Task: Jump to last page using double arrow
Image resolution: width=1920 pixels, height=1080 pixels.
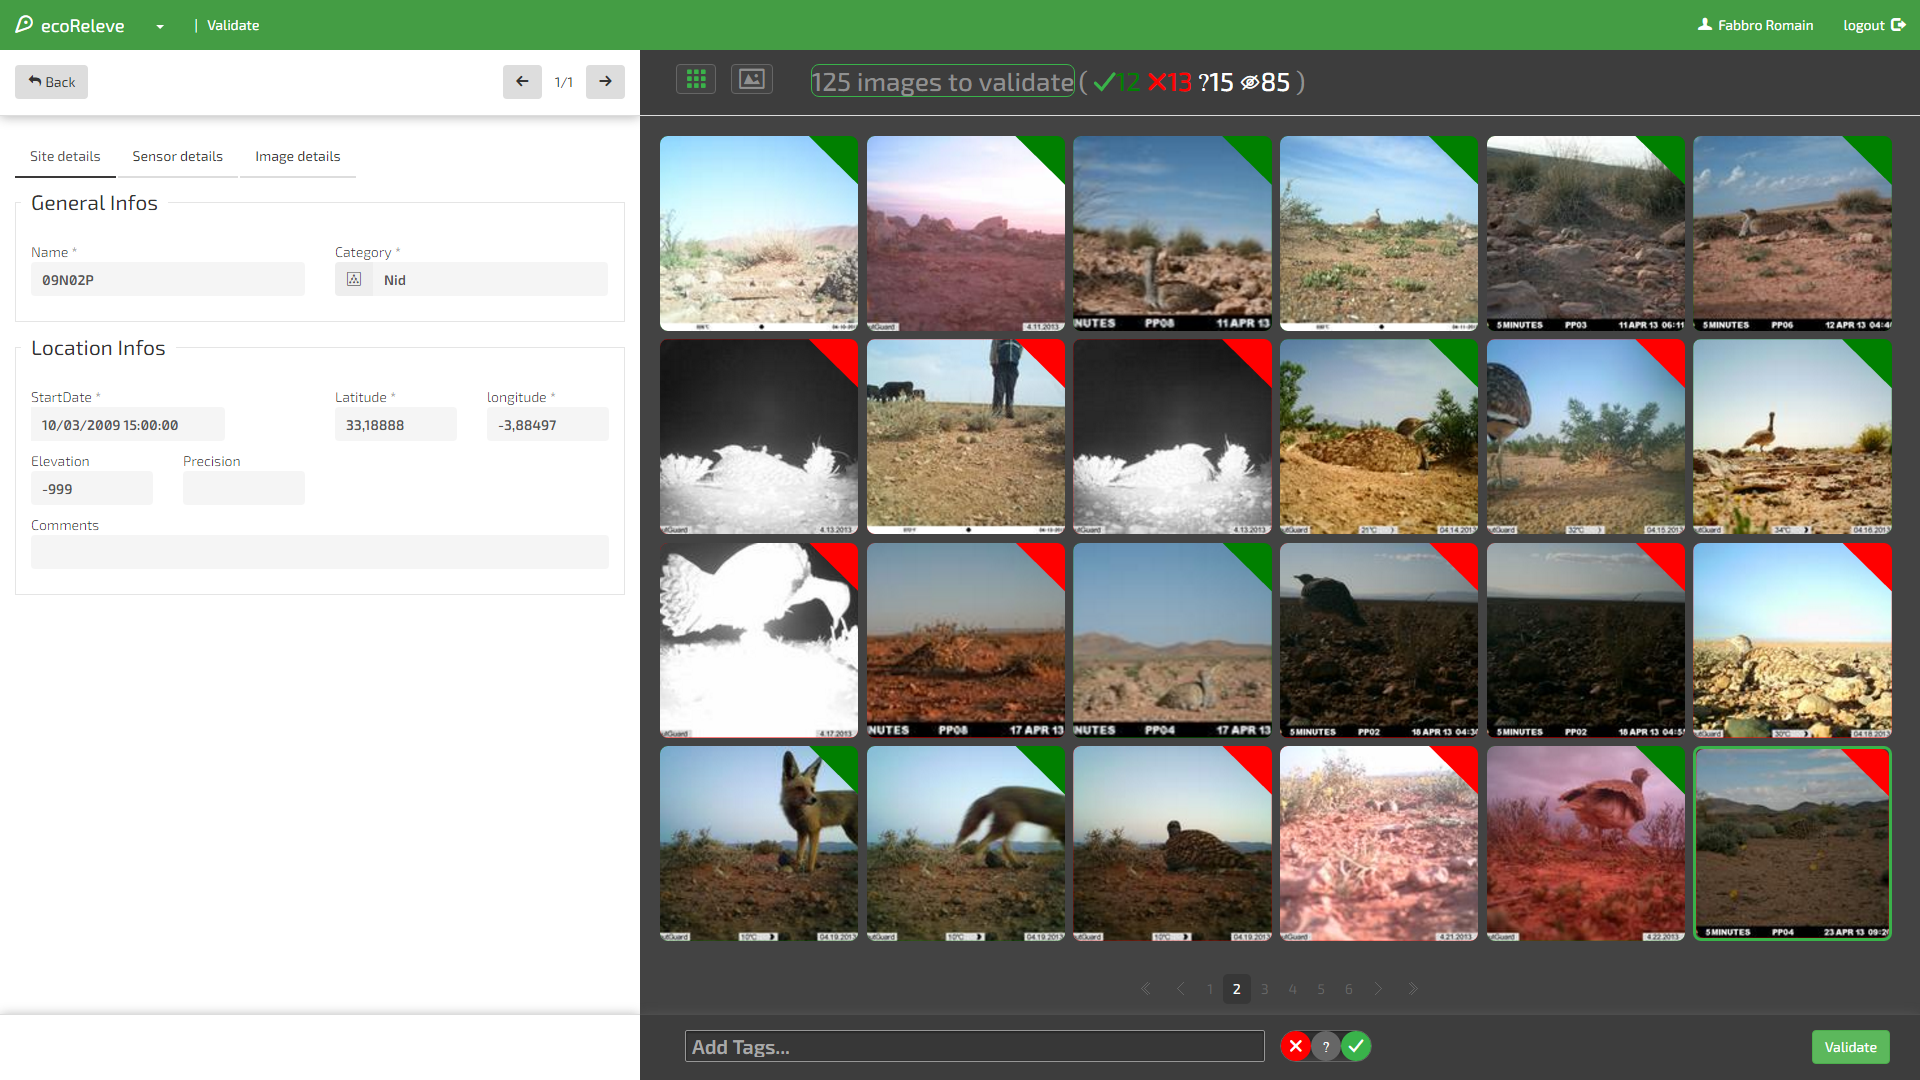Action: tap(1413, 988)
